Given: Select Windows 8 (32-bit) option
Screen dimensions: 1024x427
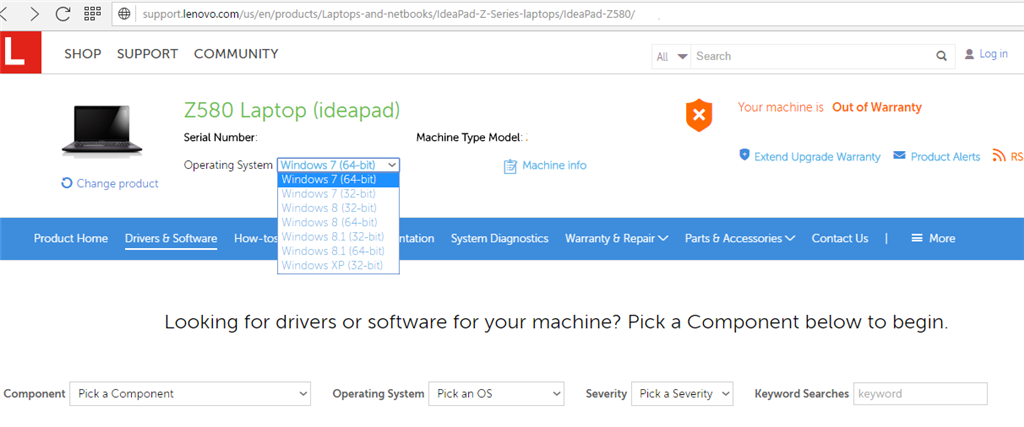Looking at the screenshot, I should coord(338,208).
